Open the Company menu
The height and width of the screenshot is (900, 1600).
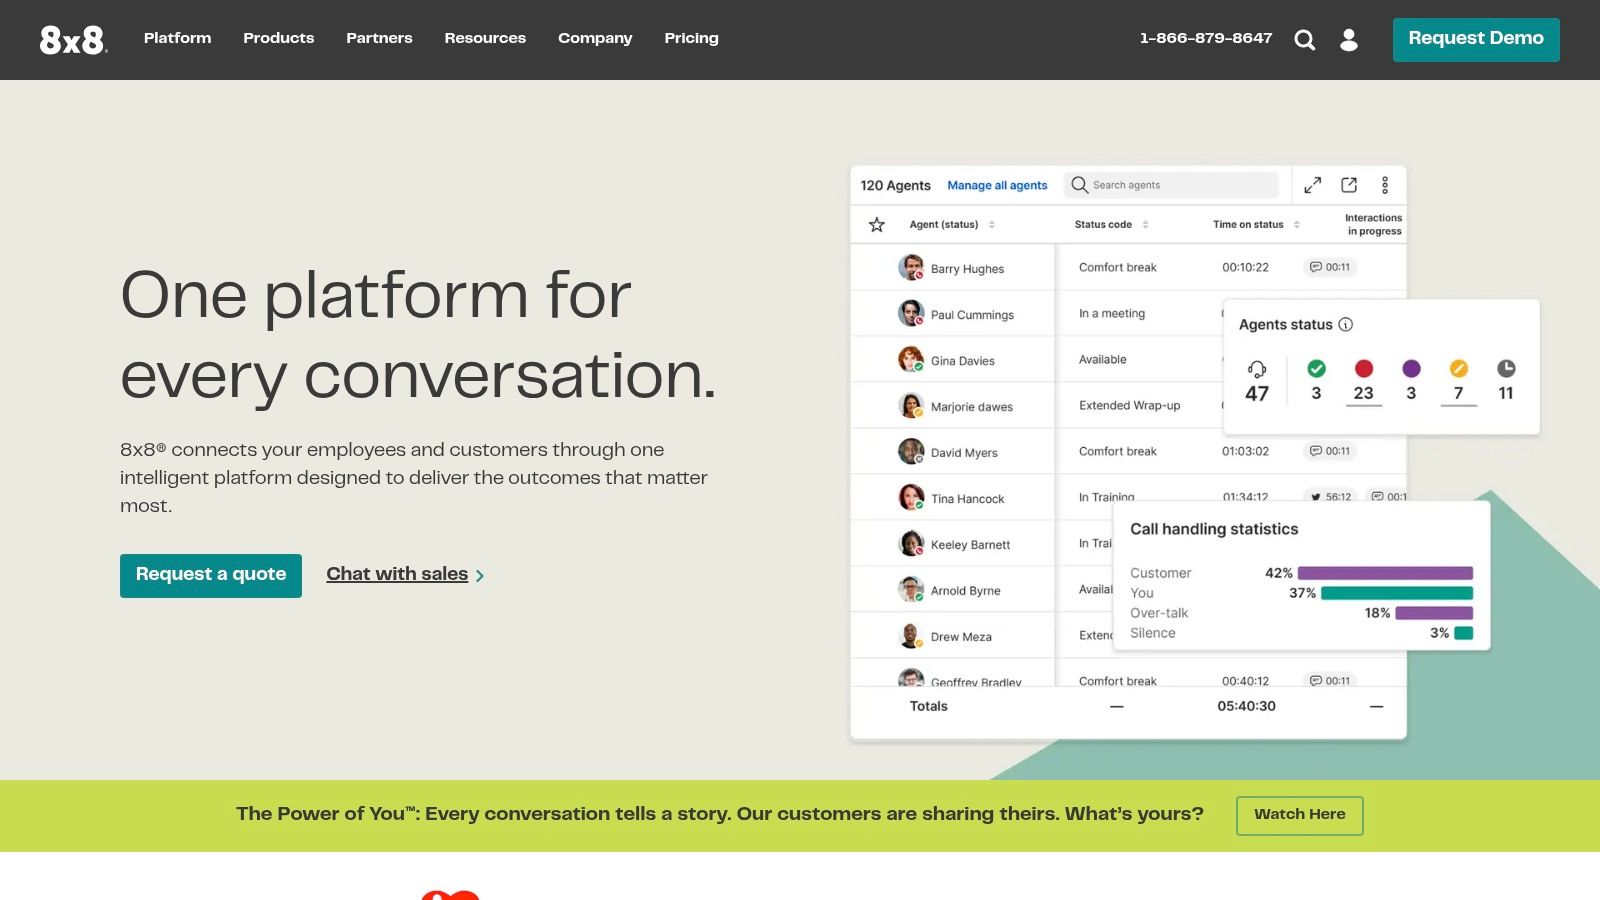(595, 38)
